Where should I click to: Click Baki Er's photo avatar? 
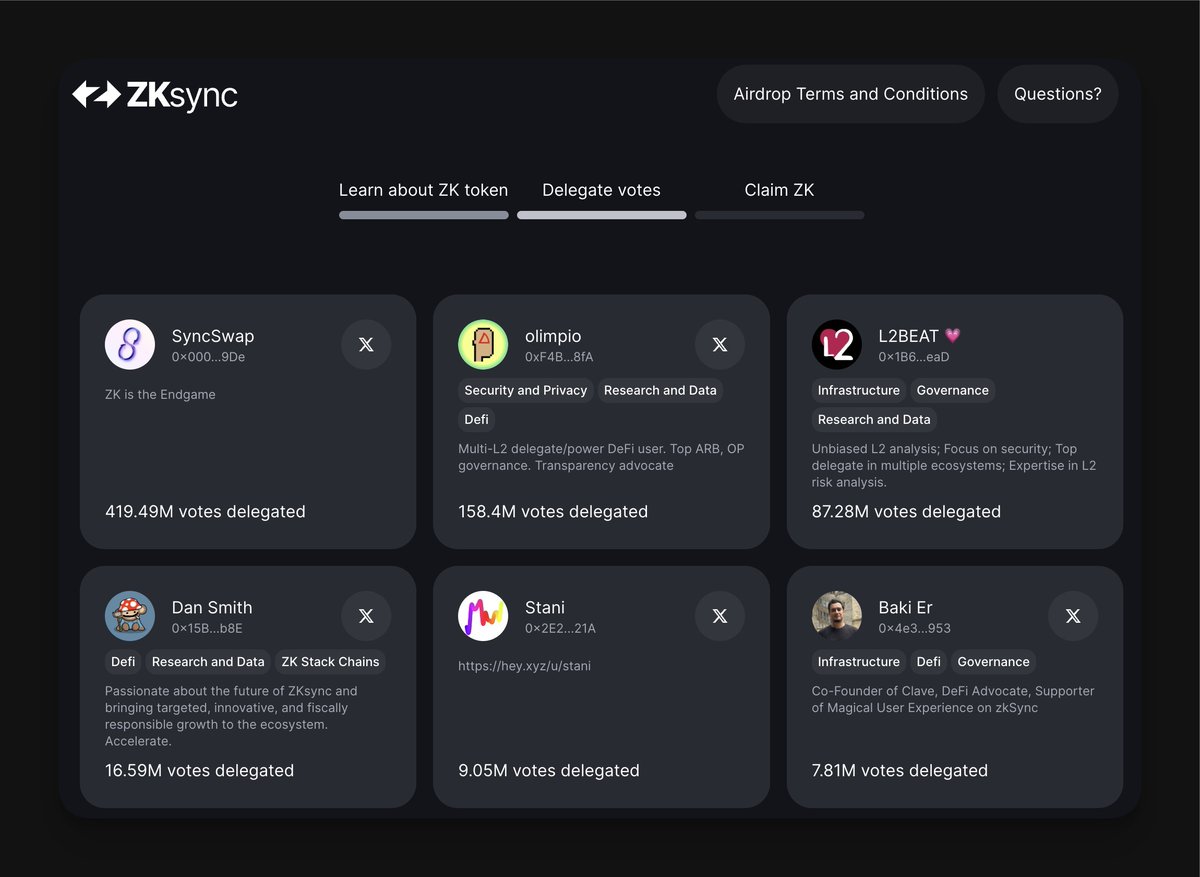pyautogui.click(x=837, y=616)
